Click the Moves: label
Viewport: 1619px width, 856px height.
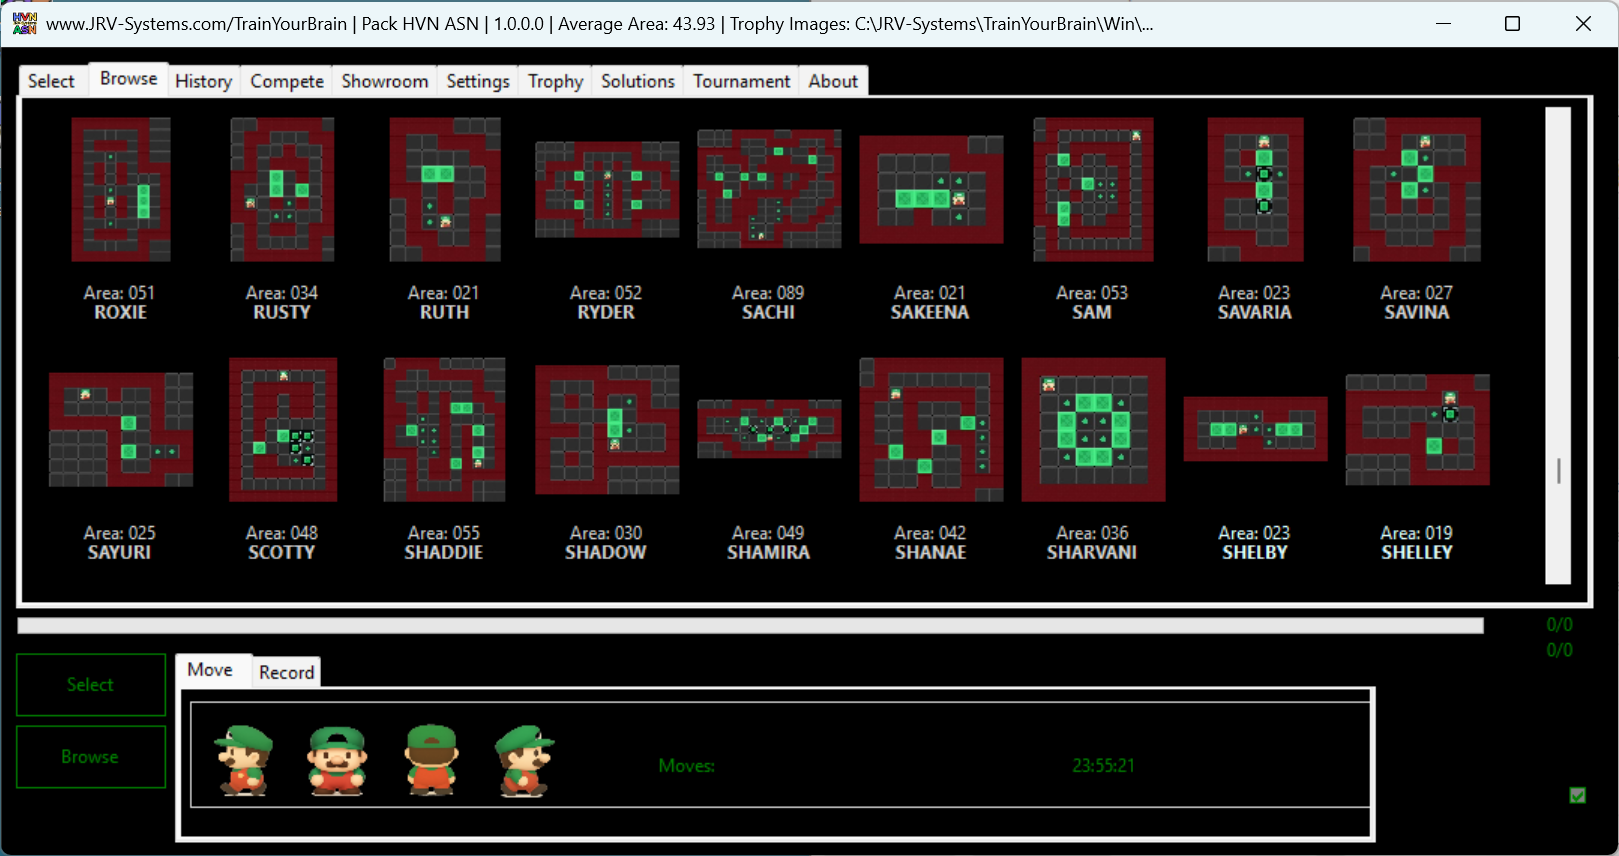point(687,766)
